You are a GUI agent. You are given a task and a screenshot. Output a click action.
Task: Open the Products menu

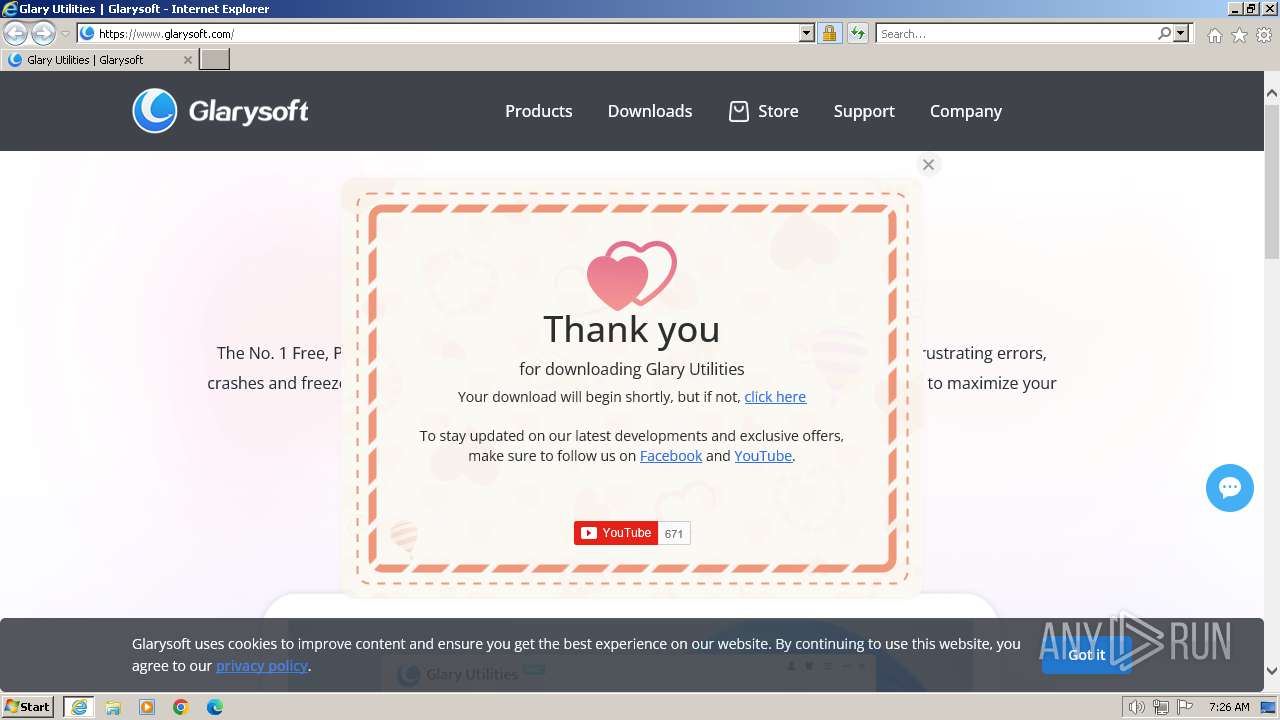[x=538, y=111]
